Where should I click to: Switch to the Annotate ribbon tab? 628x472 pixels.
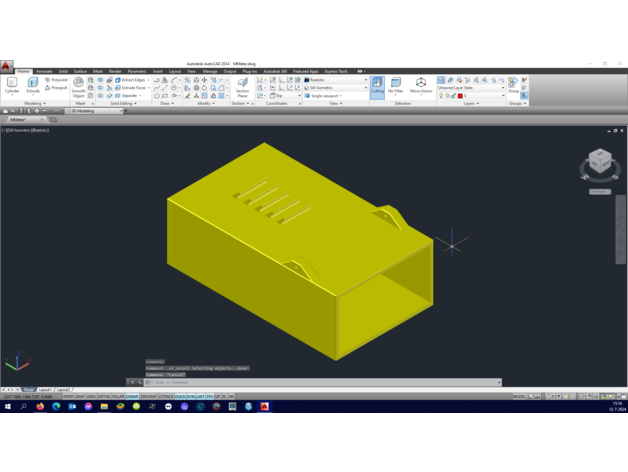(x=44, y=72)
